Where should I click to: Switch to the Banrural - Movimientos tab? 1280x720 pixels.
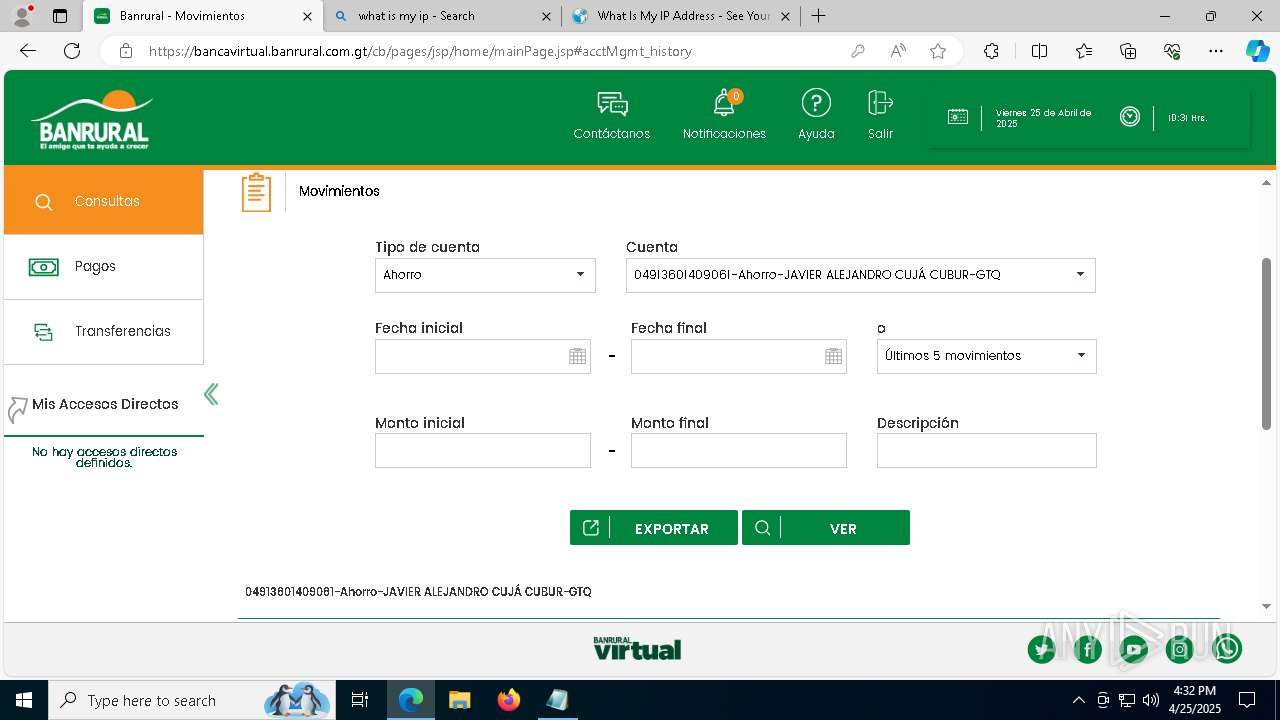point(202,16)
